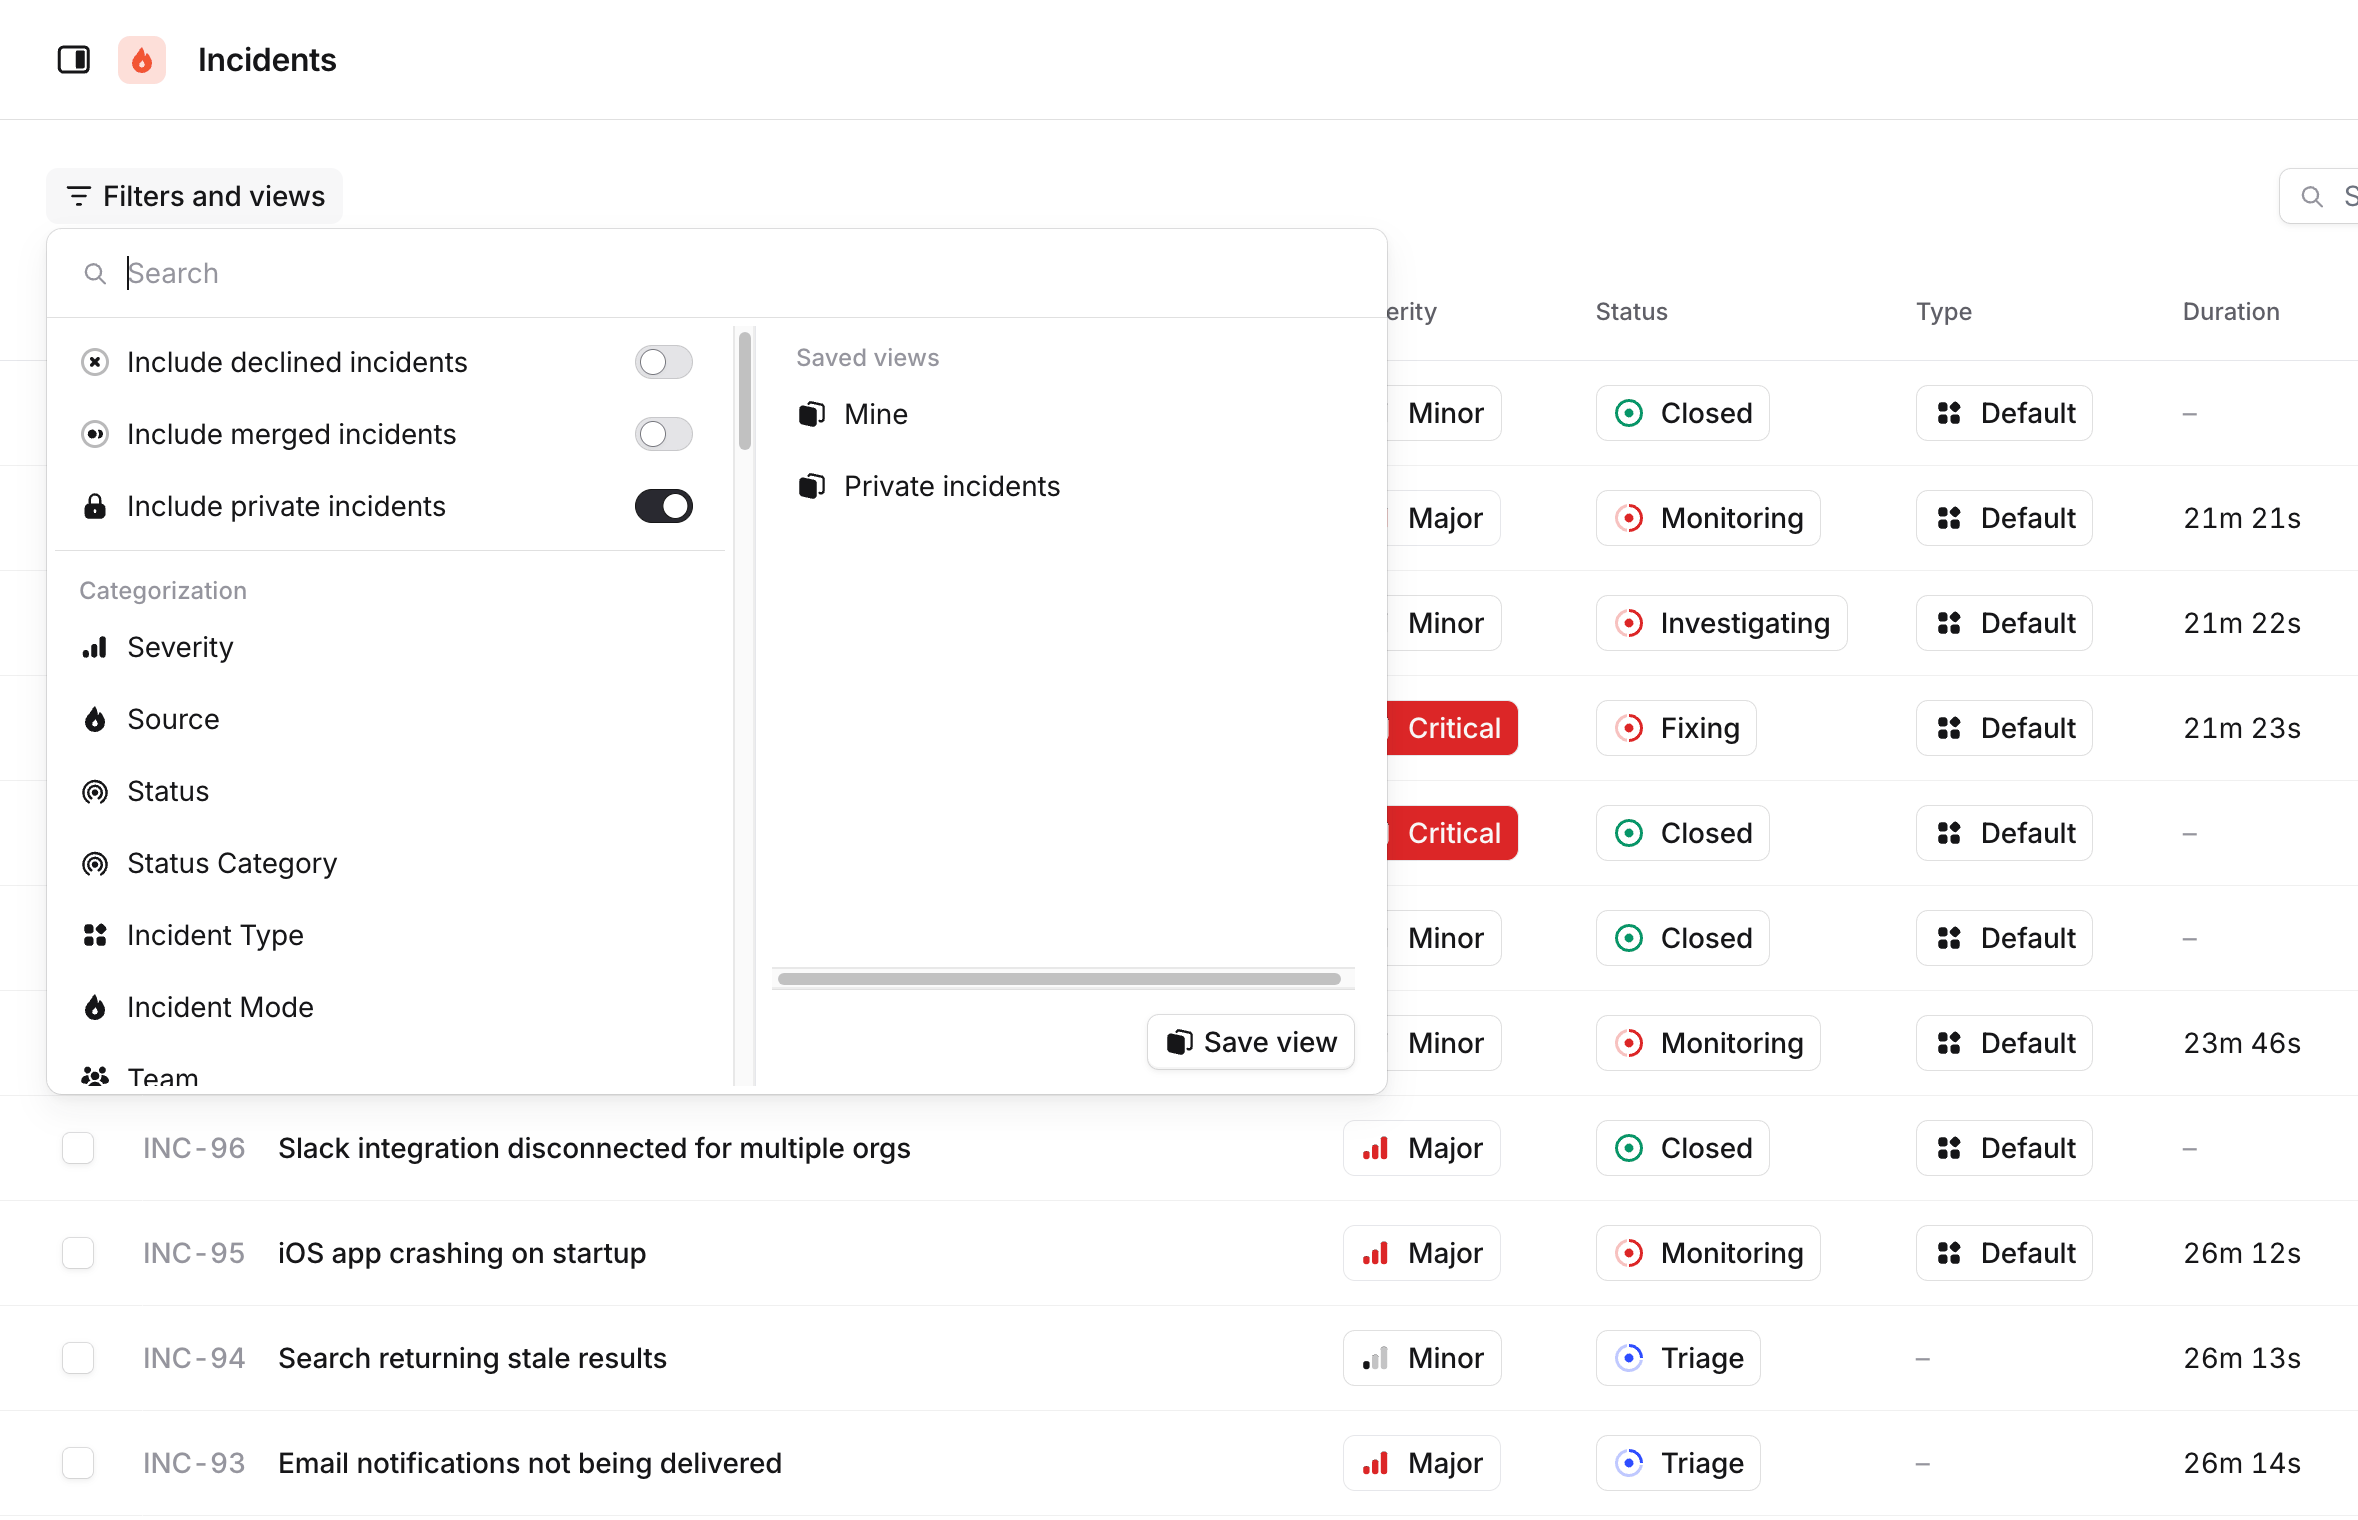Click the INC-94 grey severity icon
Image resolution: width=2358 pixels, height=1520 pixels.
click(x=1376, y=1358)
